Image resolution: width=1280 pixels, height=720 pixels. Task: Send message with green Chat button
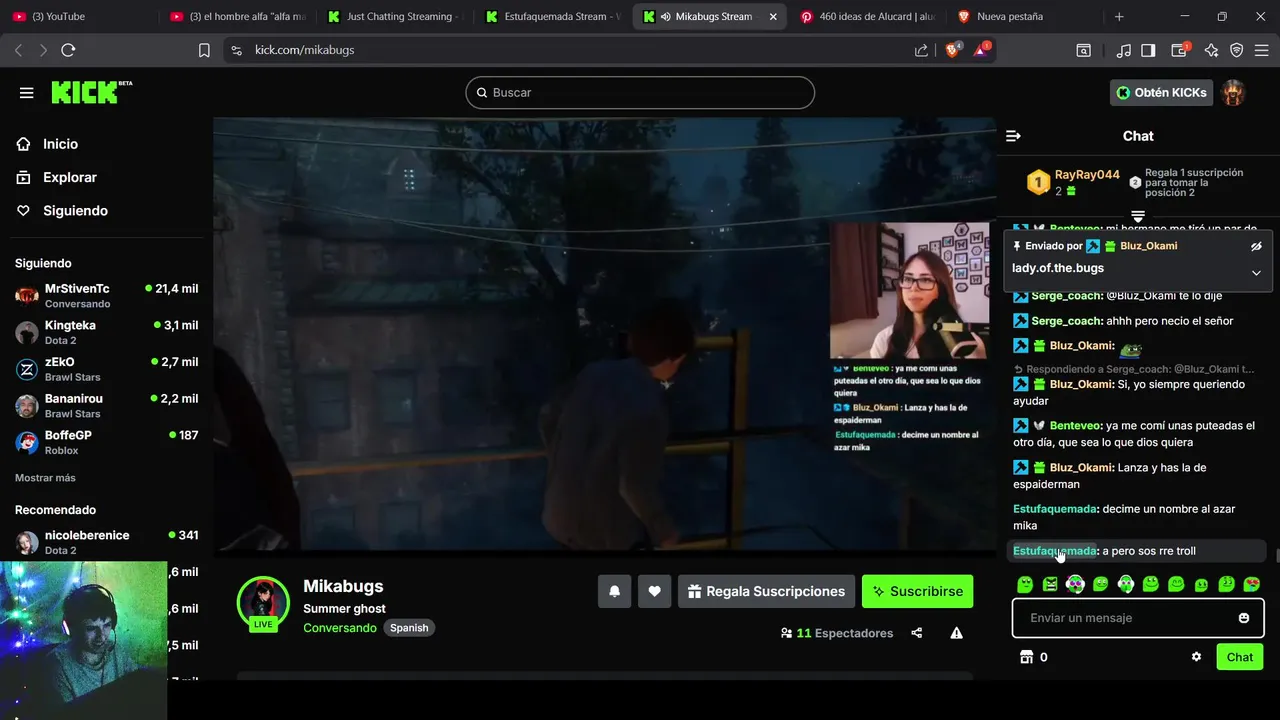(x=1240, y=657)
